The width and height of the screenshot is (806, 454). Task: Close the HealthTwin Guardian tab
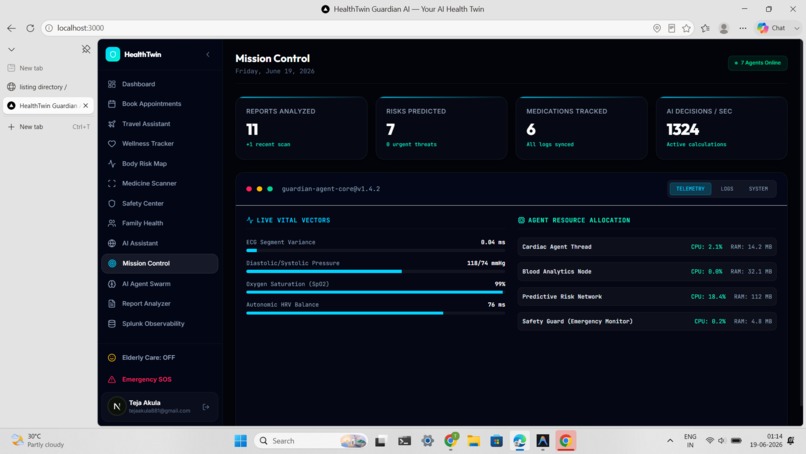coord(86,105)
